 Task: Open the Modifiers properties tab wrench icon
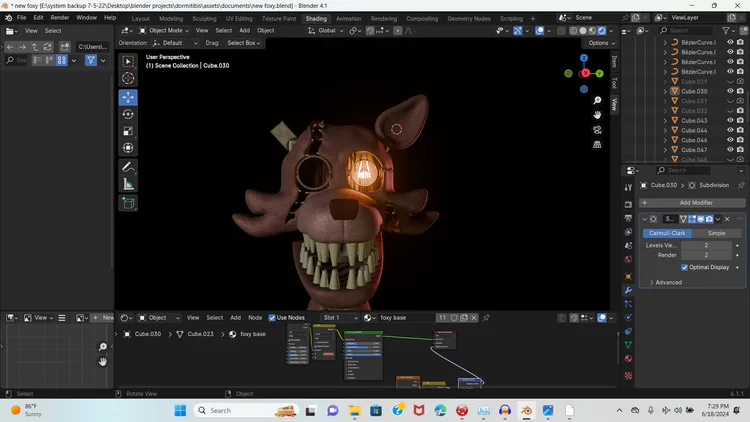click(628, 290)
